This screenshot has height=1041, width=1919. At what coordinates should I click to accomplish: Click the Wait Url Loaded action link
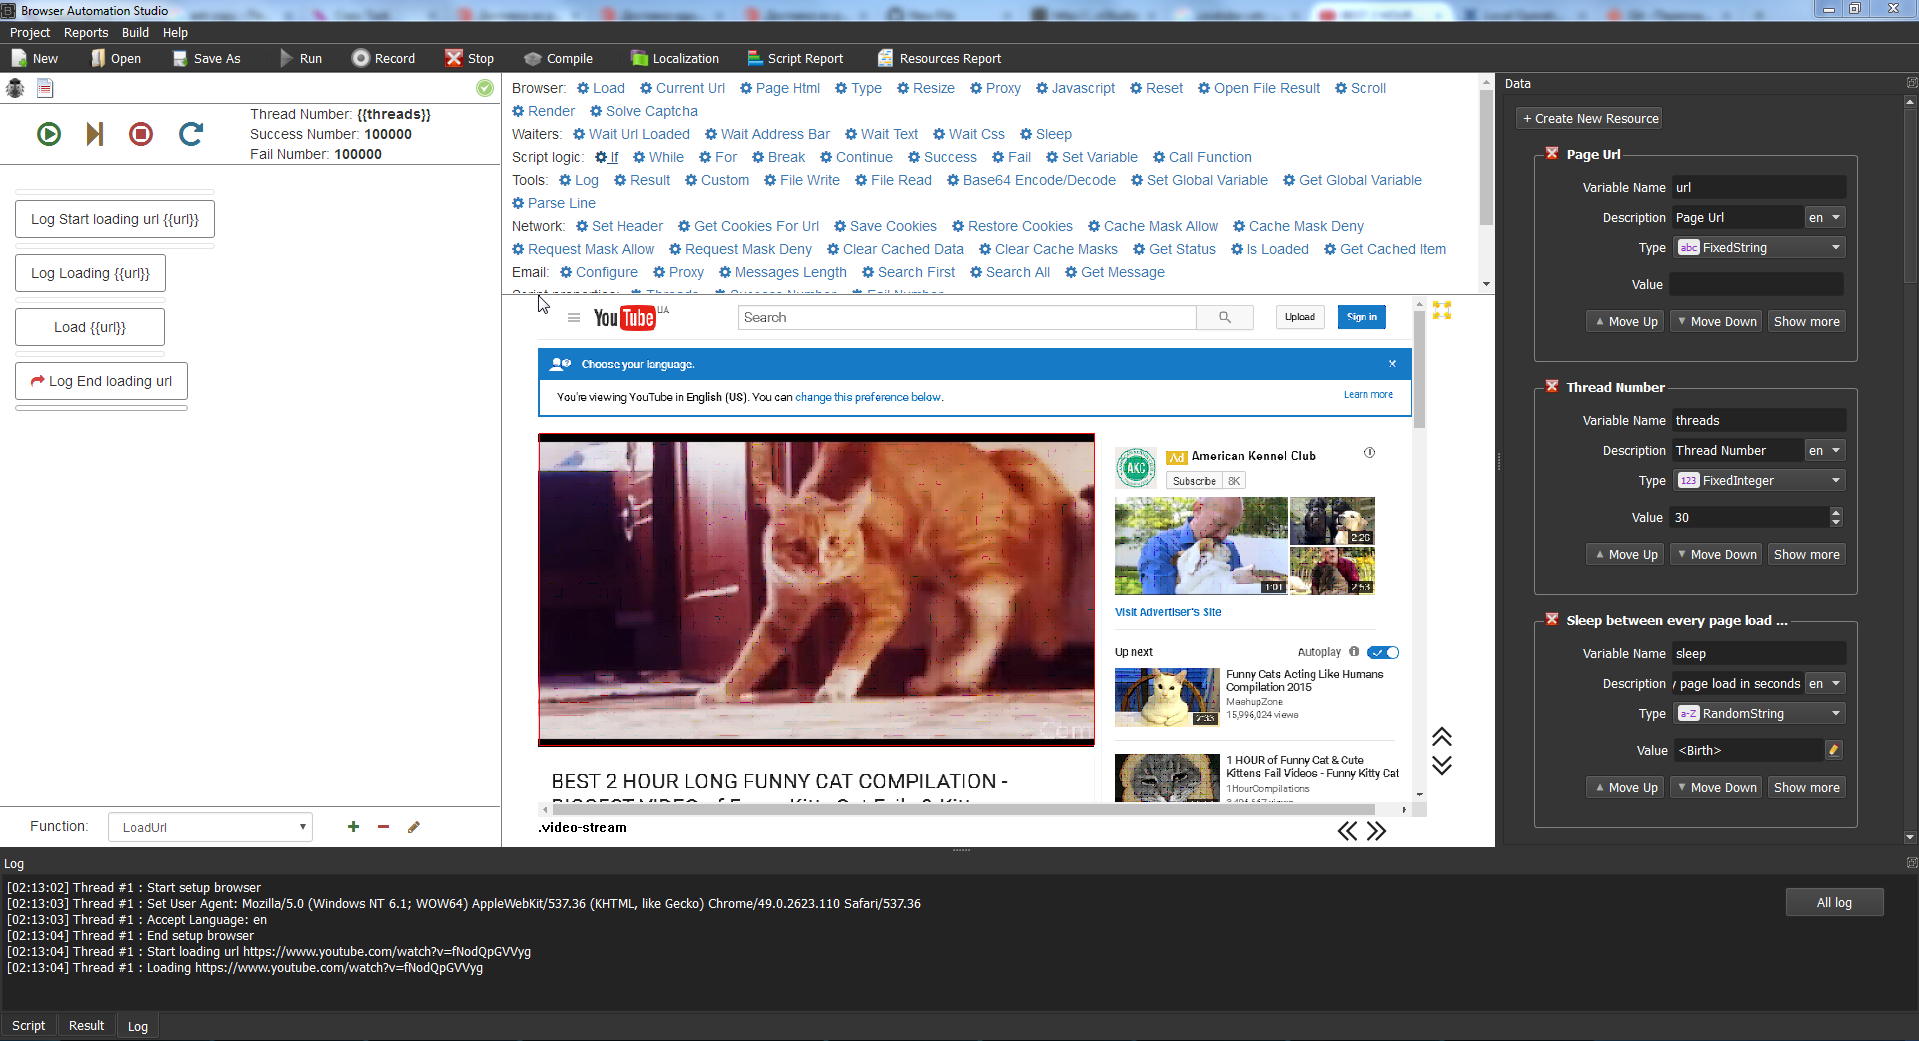[x=631, y=134]
